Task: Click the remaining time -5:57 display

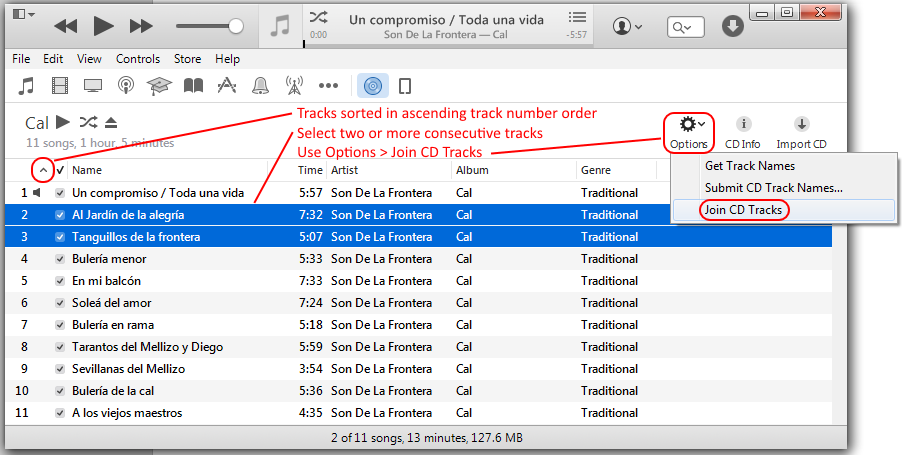Action: coord(576,35)
